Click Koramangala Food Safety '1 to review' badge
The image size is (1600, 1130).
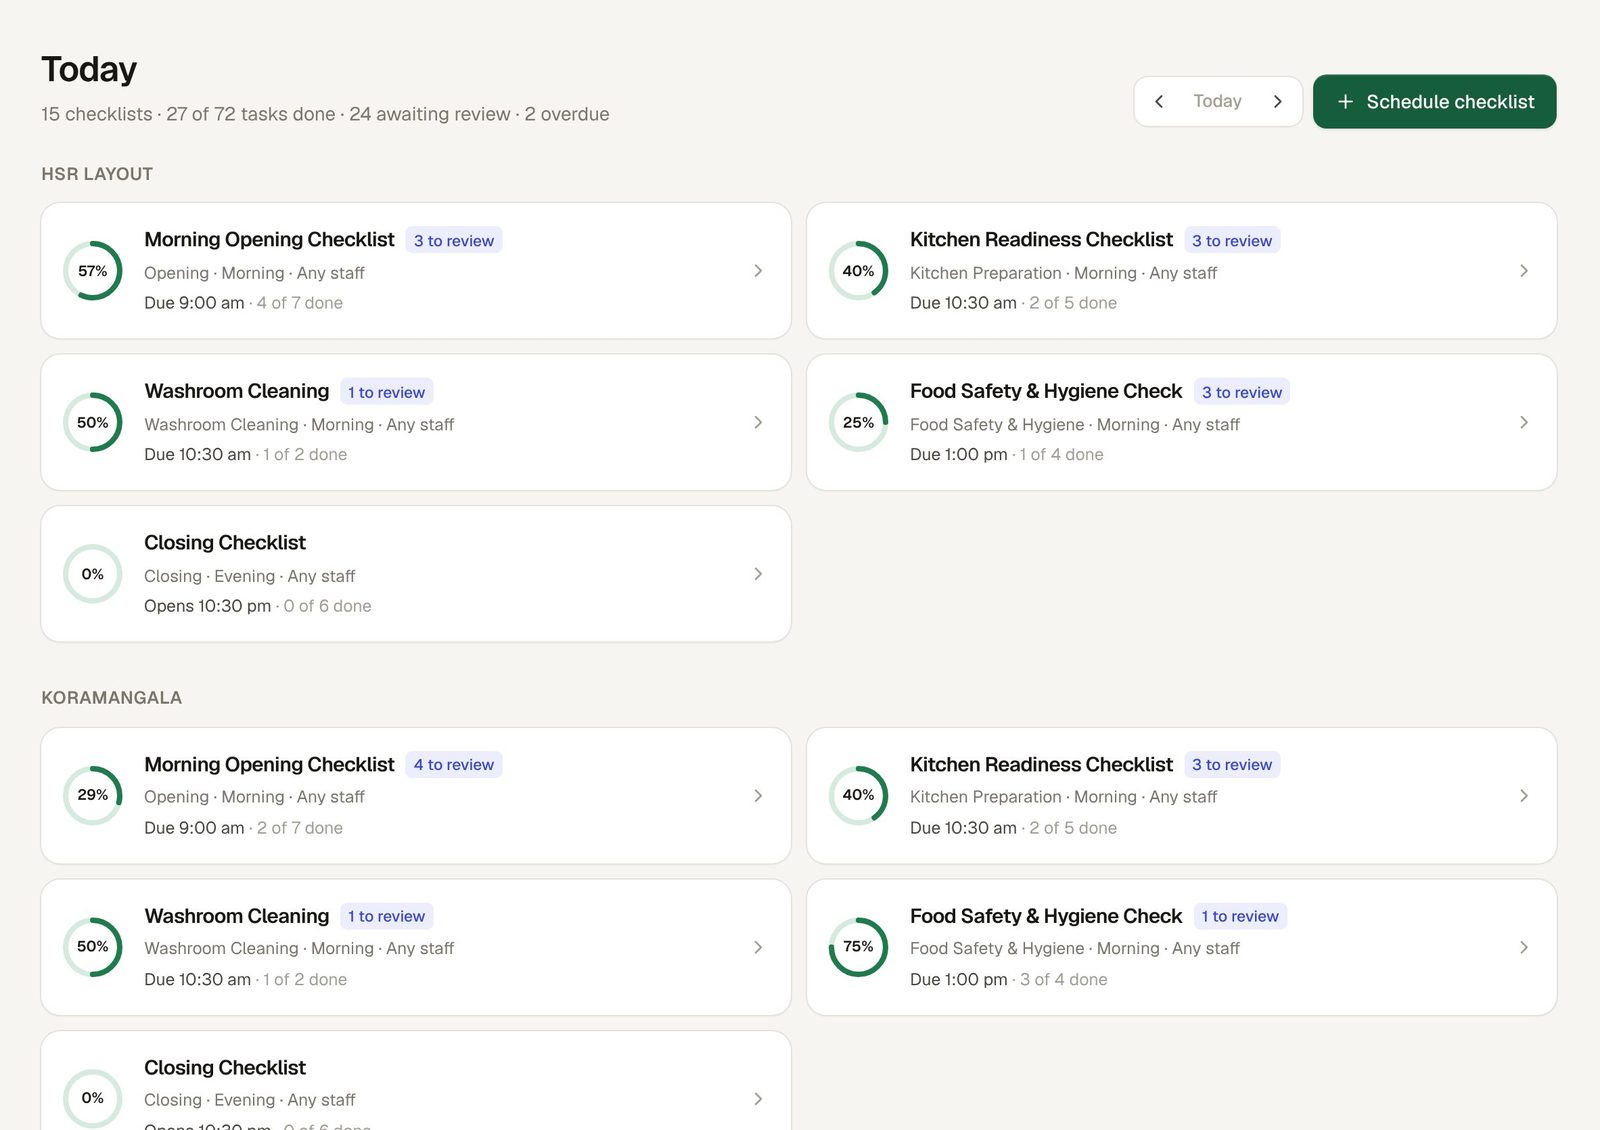(1240, 917)
